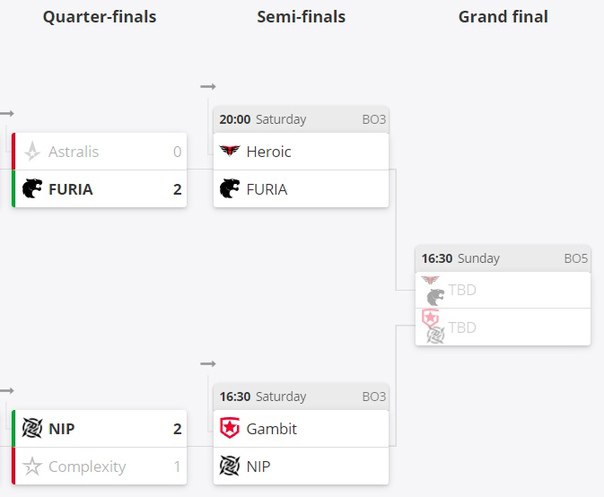Select the Complexity 1 result row
This screenshot has height=497, width=604.
pos(99,466)
